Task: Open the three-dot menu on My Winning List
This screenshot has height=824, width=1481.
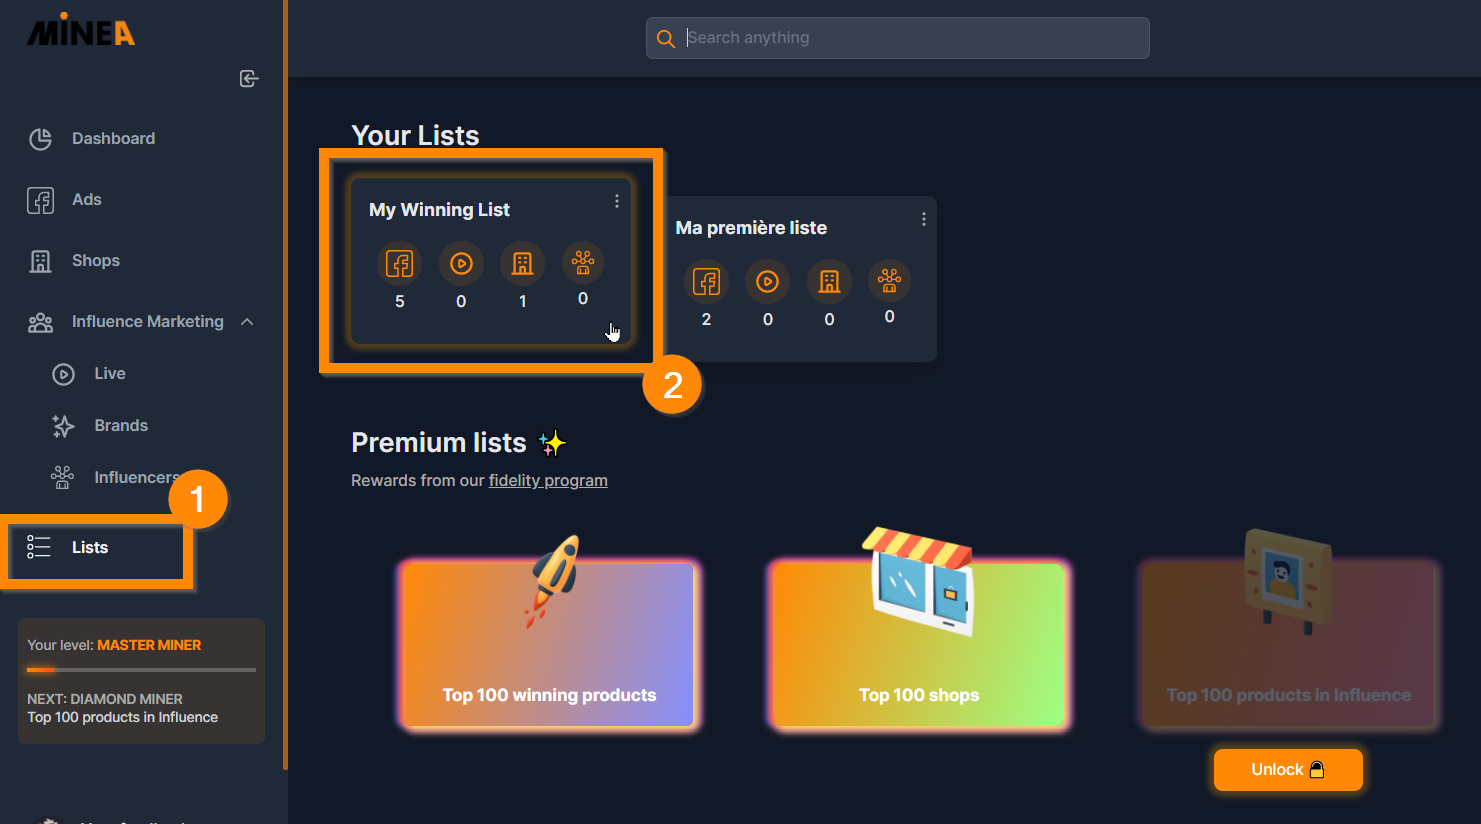Action: [x=617, y=201]
